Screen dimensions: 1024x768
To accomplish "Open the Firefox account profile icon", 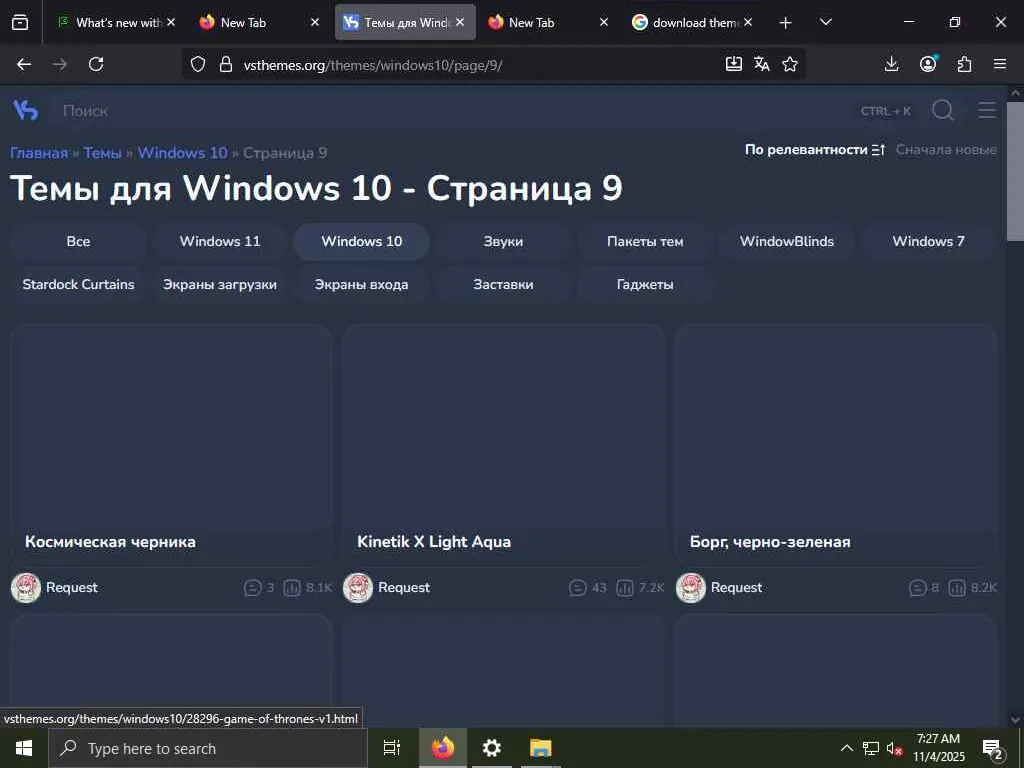I will pos(928,63).
